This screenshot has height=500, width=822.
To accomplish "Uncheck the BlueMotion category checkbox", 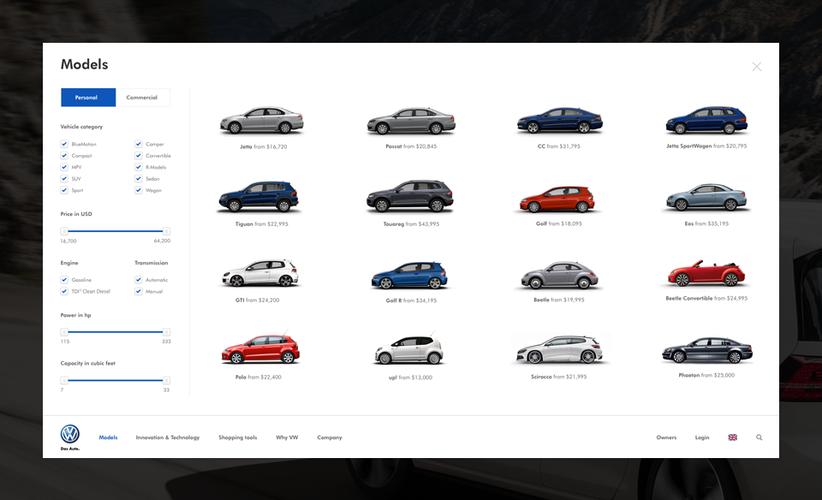I will click(x=65, y=144).
